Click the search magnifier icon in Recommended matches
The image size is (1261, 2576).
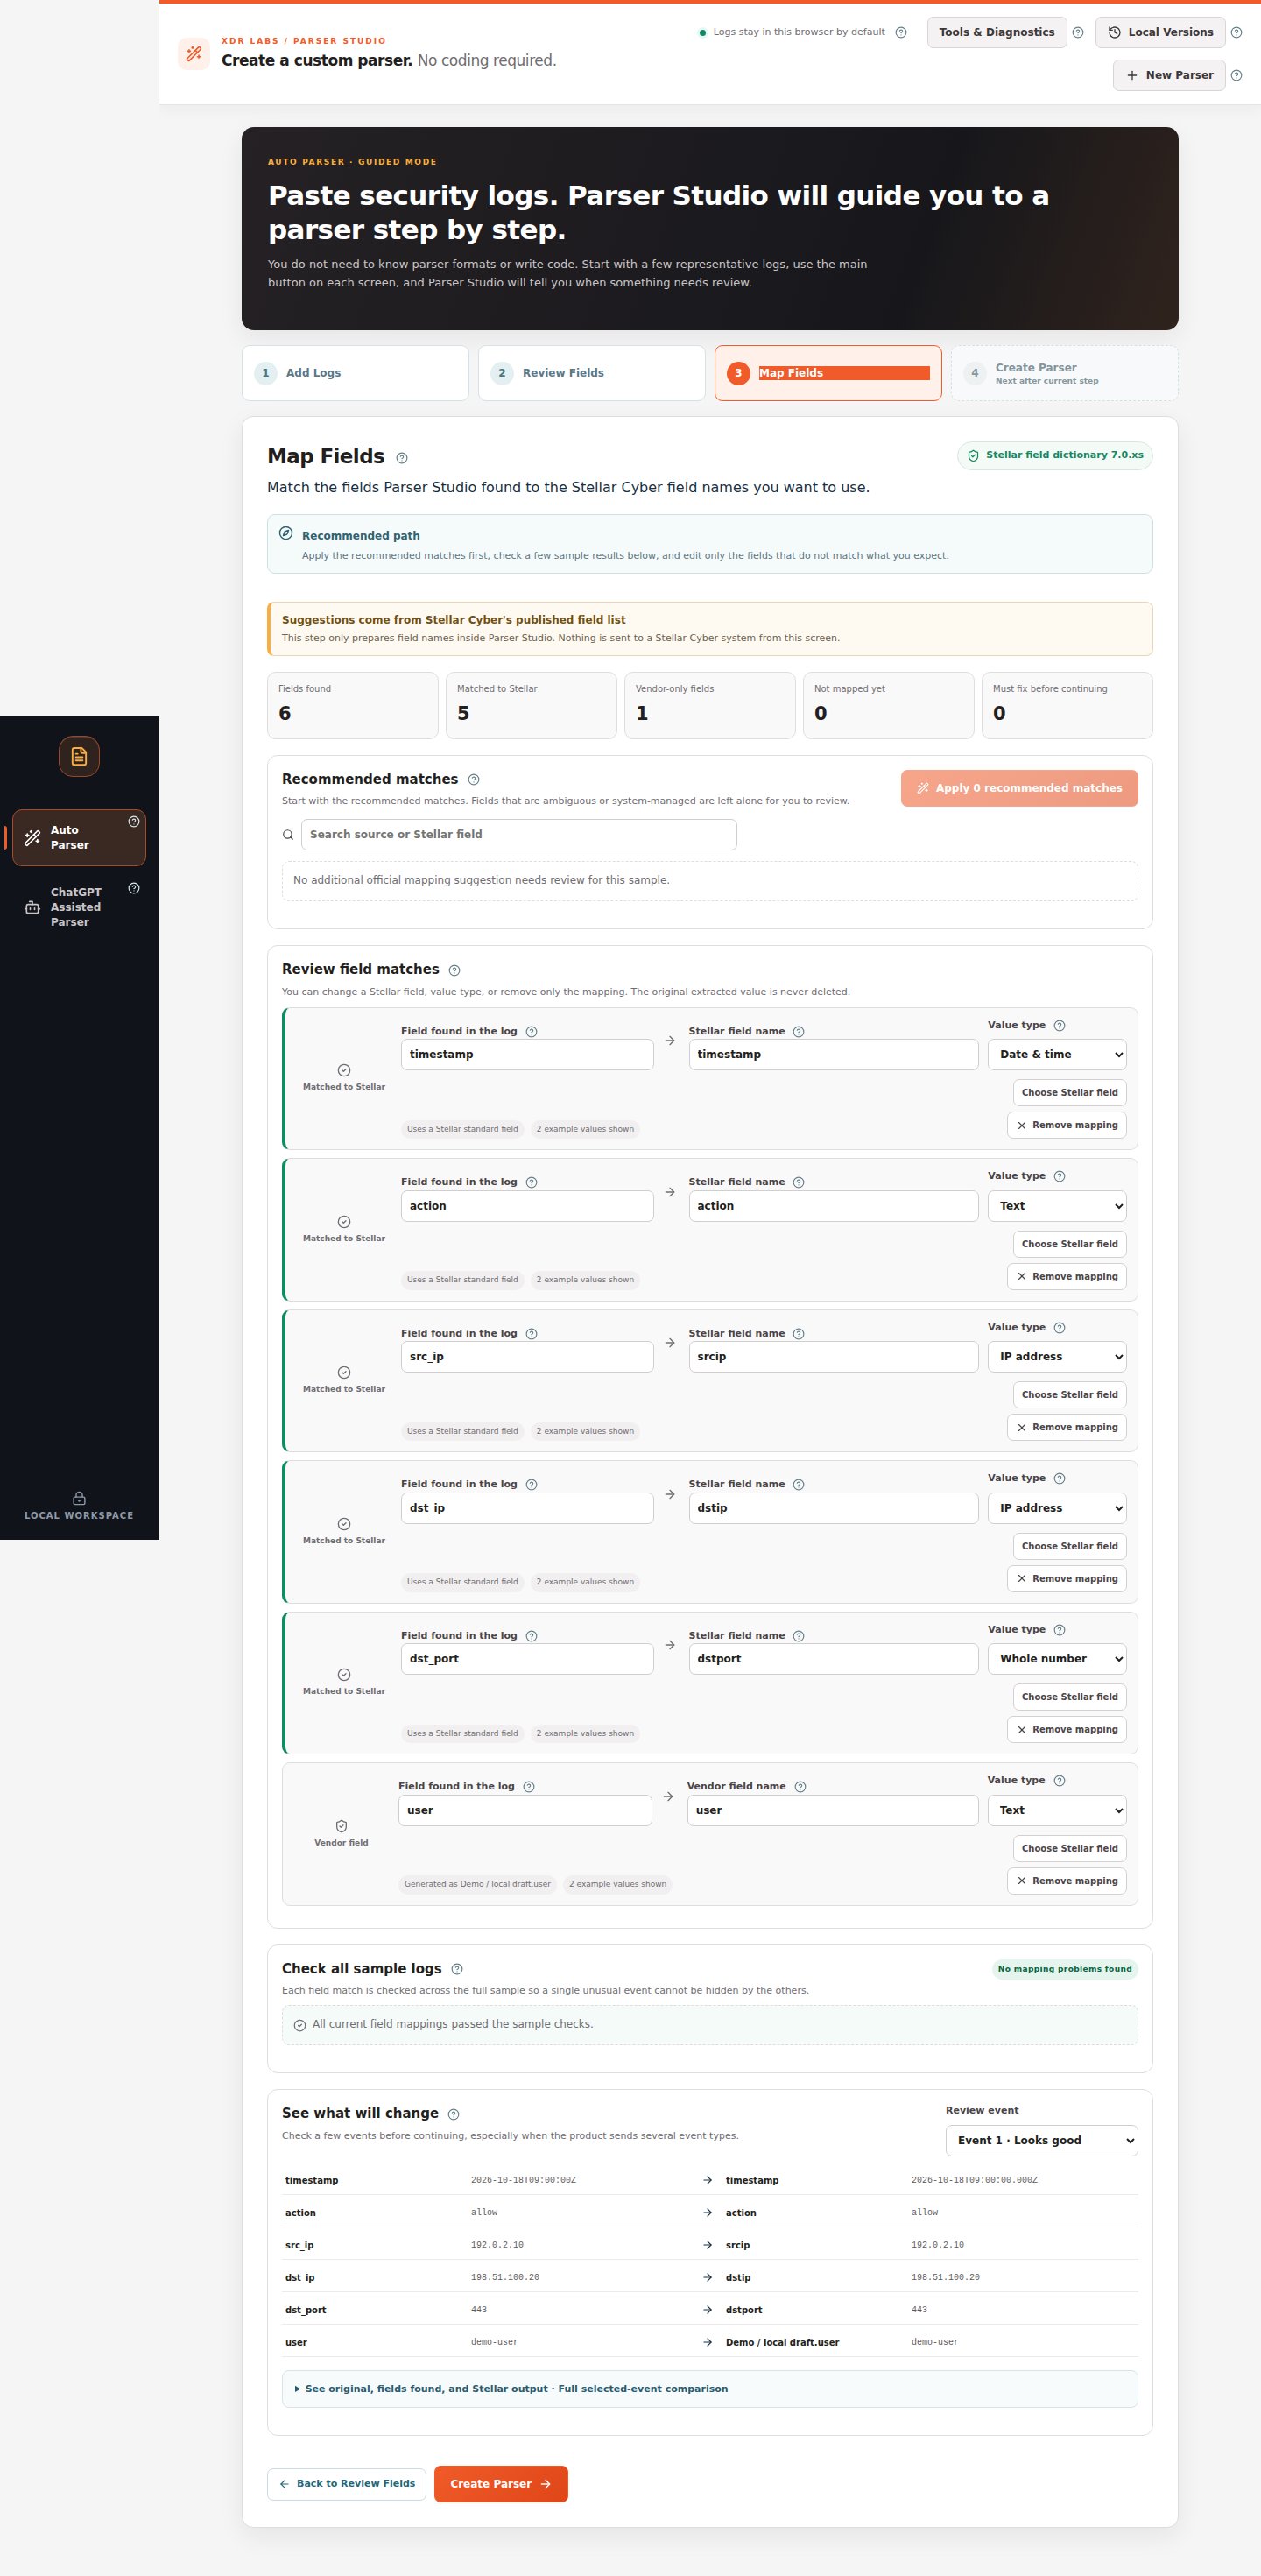[x=288, y=835]
